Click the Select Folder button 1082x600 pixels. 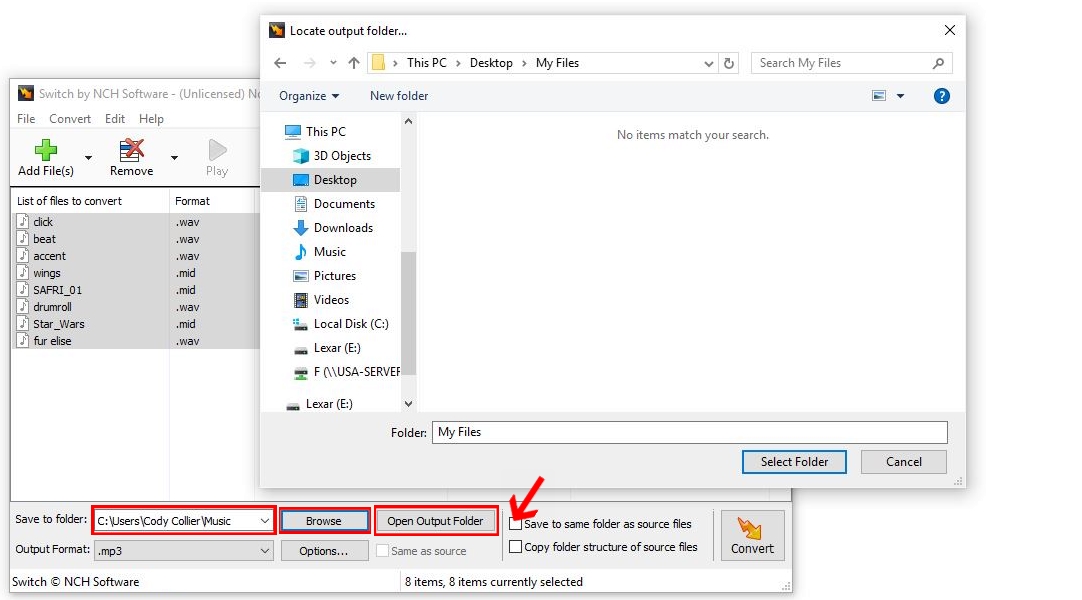(794, 462)
